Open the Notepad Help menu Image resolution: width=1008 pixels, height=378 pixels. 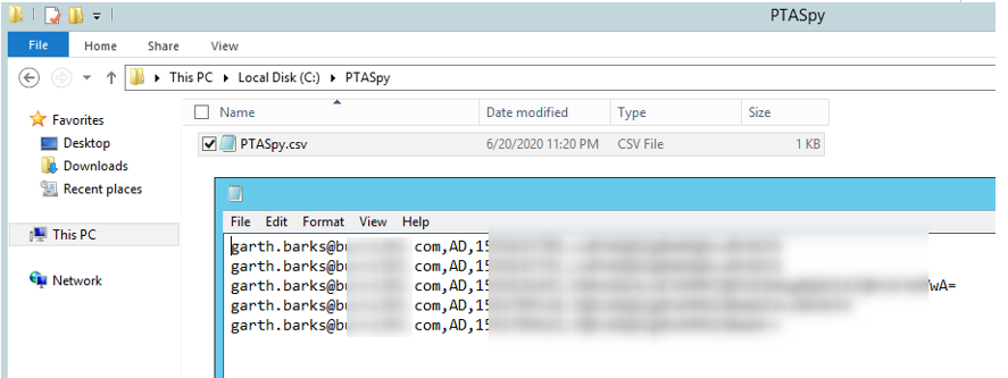[x=415, y=222]
